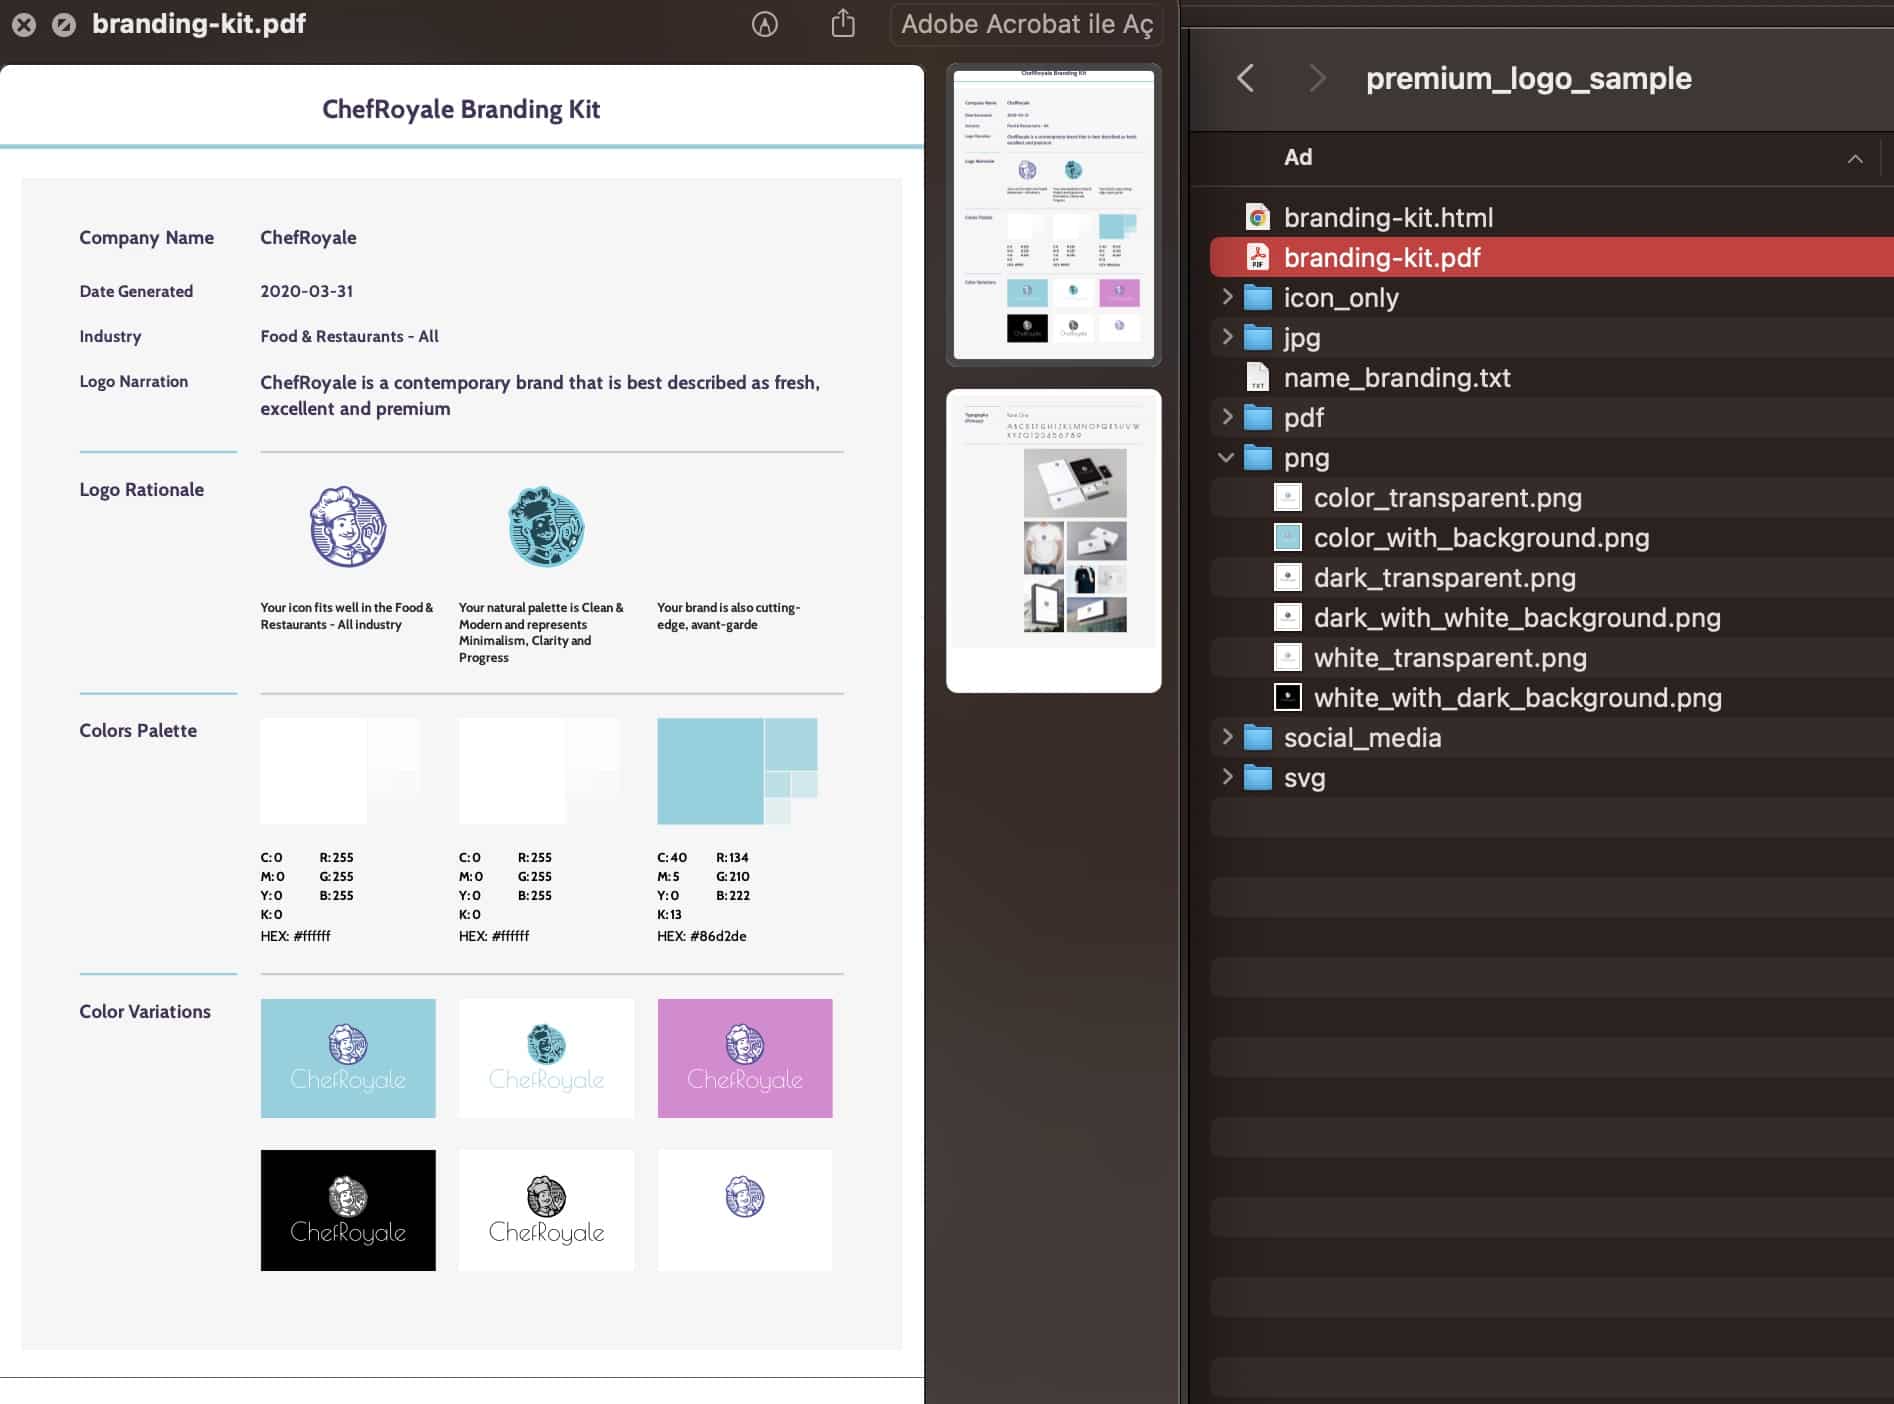This screenshot has height=1404, width=1894.
Task: Select the name_branding.txt file name
Action: click(x=1397, y=377)
